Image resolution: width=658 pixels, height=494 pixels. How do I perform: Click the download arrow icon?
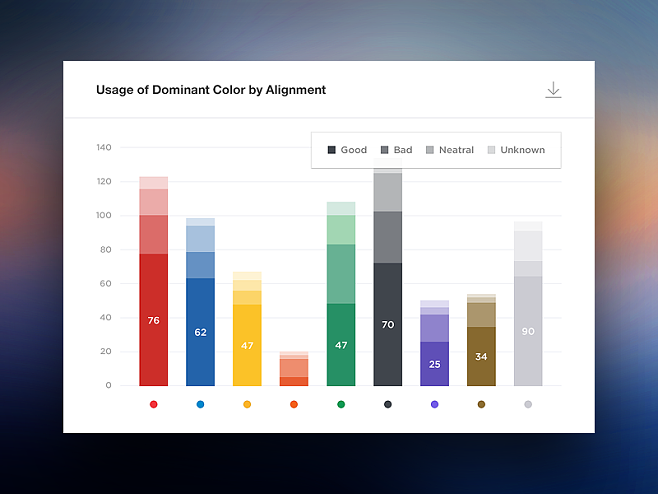tap(553, 90)
